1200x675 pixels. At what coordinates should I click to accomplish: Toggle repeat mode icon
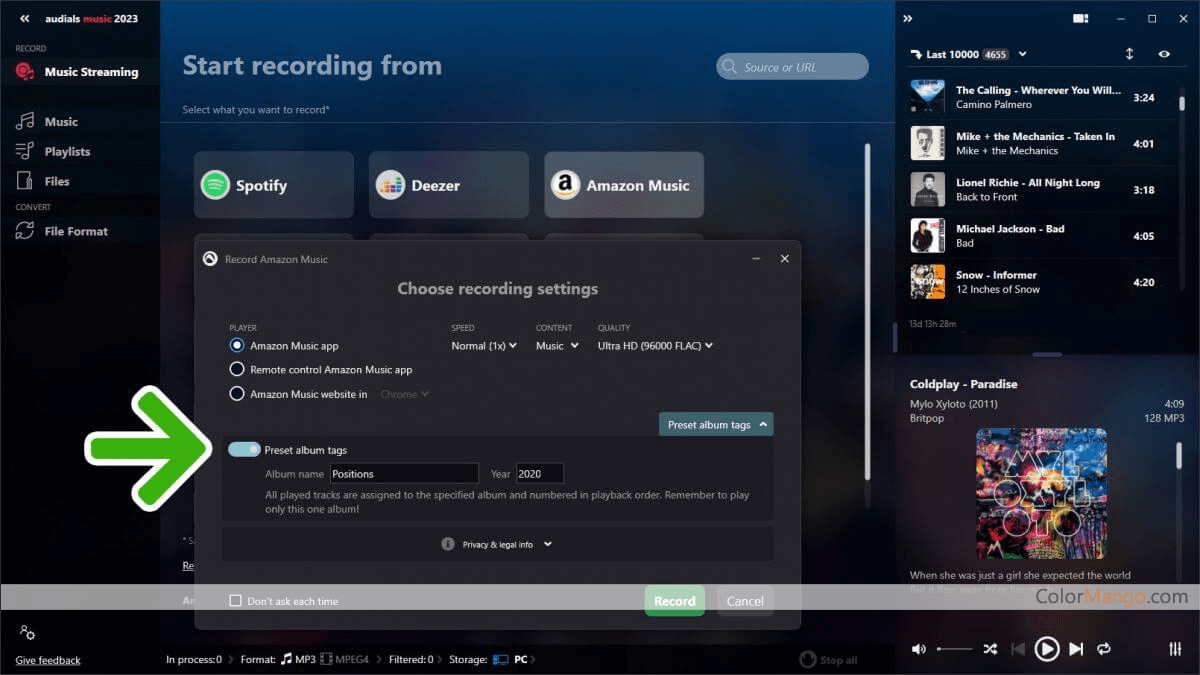1104,649
